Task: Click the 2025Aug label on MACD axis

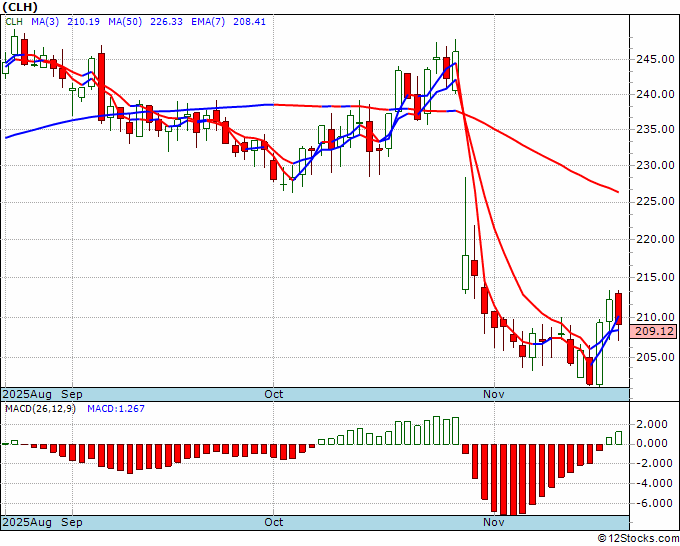Action: tap(28, 522)
